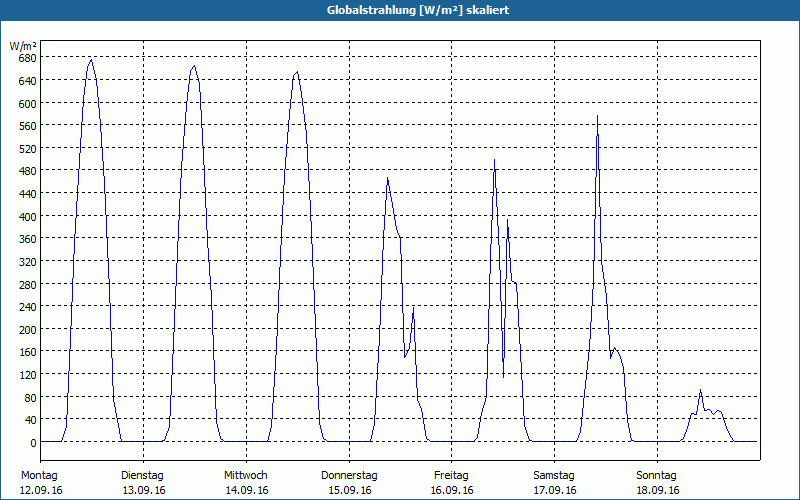
Task: Select the 280 y-axis value
Action: click(27, 284)
